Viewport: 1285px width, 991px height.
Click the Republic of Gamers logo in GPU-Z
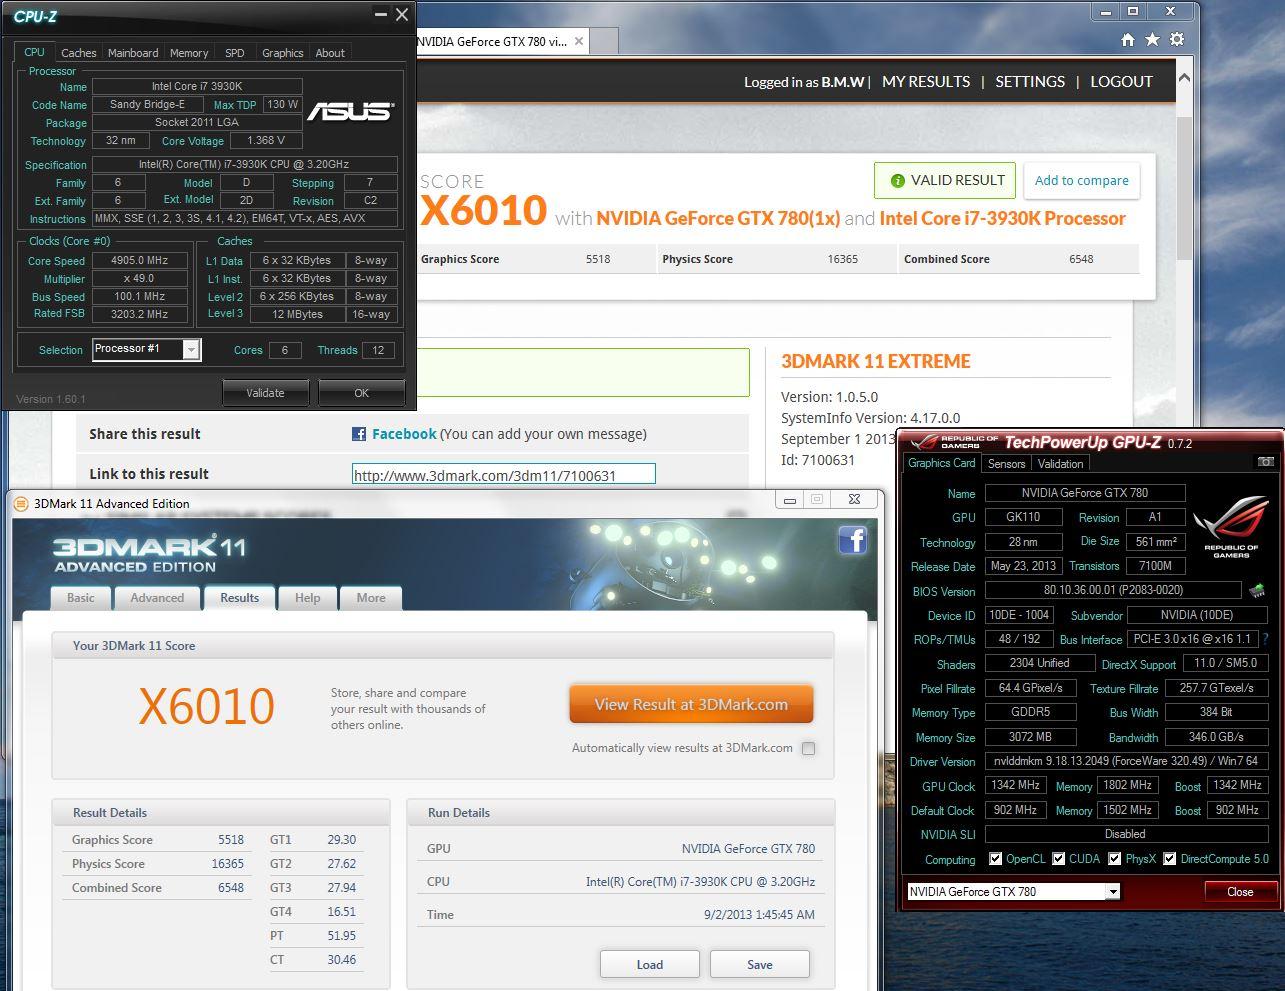click(x=1231, y=526)
